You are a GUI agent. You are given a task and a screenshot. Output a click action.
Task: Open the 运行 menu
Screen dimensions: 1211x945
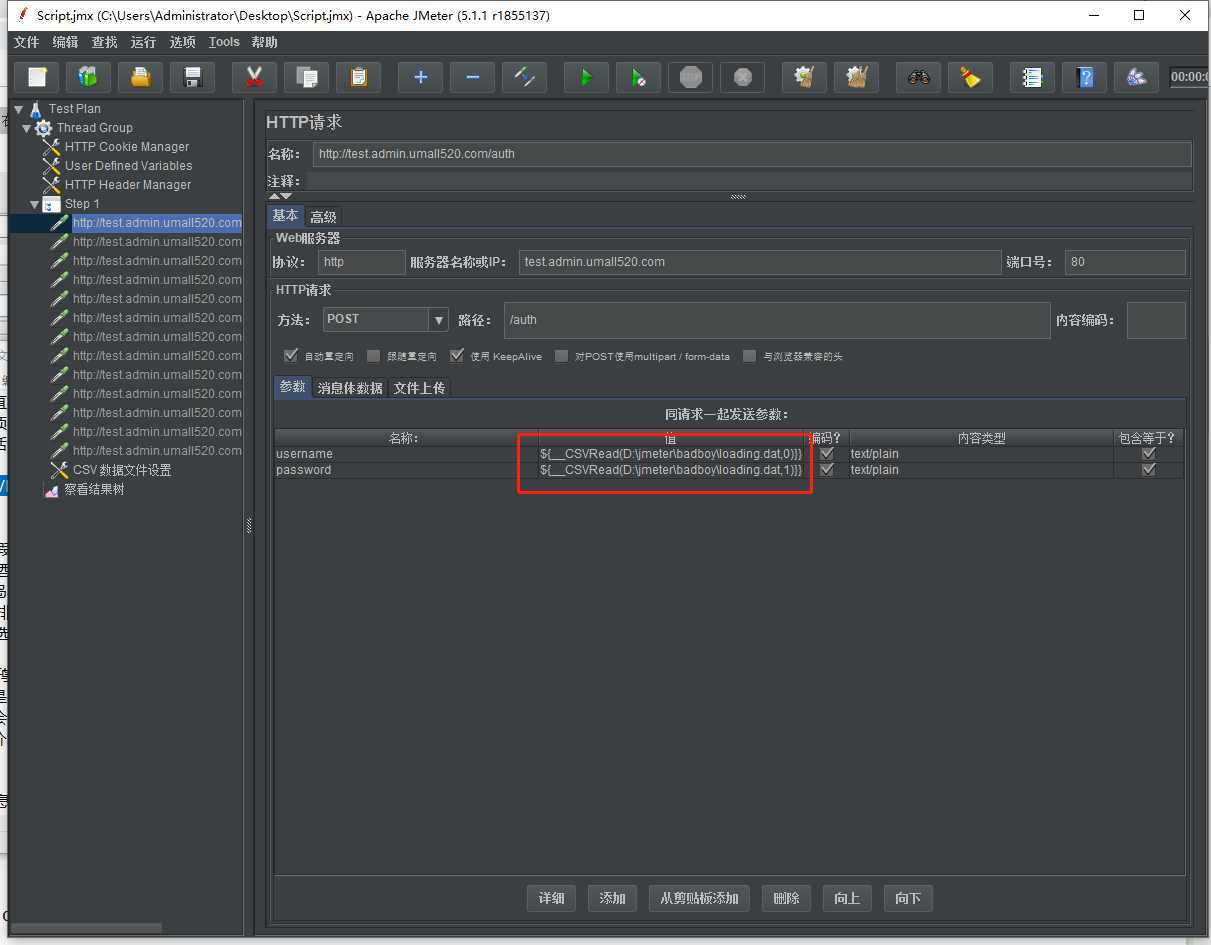(x=143, y=42)
